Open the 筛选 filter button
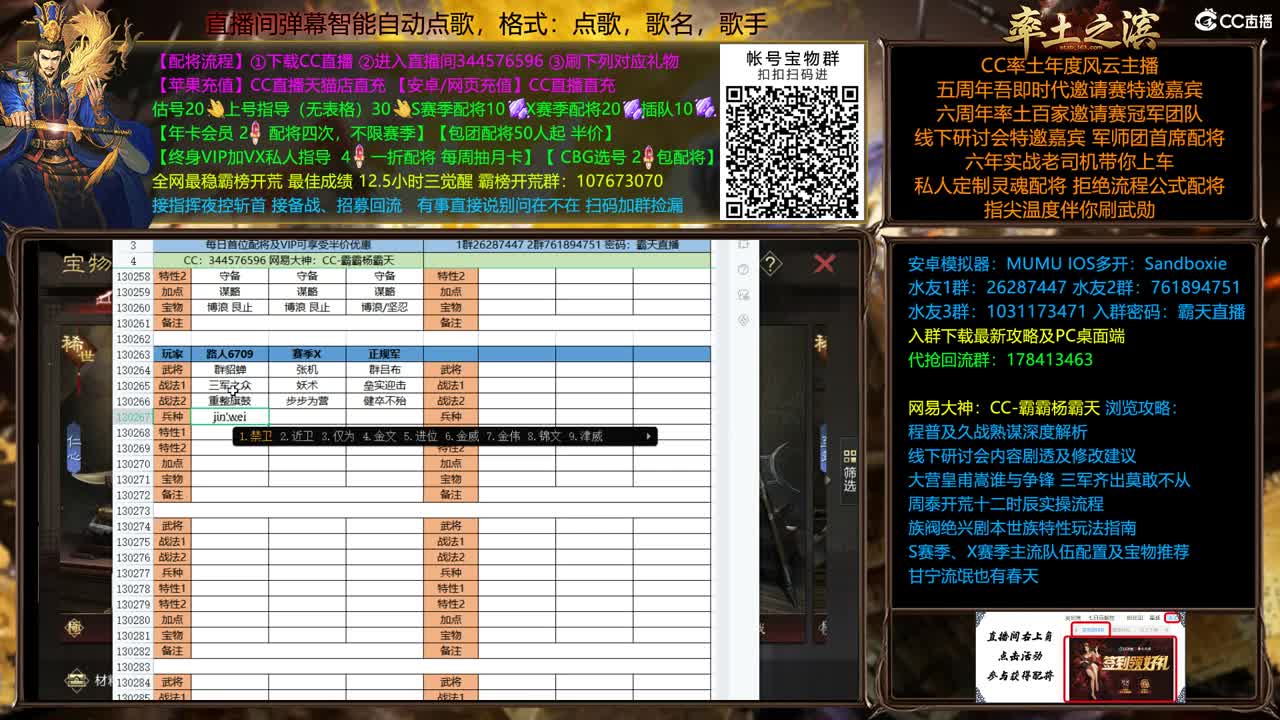Viewport: 1280px width, 720px height. tap(849, 471)
